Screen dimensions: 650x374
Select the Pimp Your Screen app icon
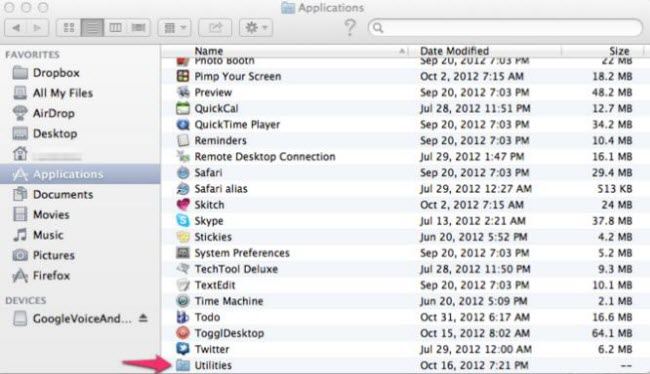(x=183, y=76)
